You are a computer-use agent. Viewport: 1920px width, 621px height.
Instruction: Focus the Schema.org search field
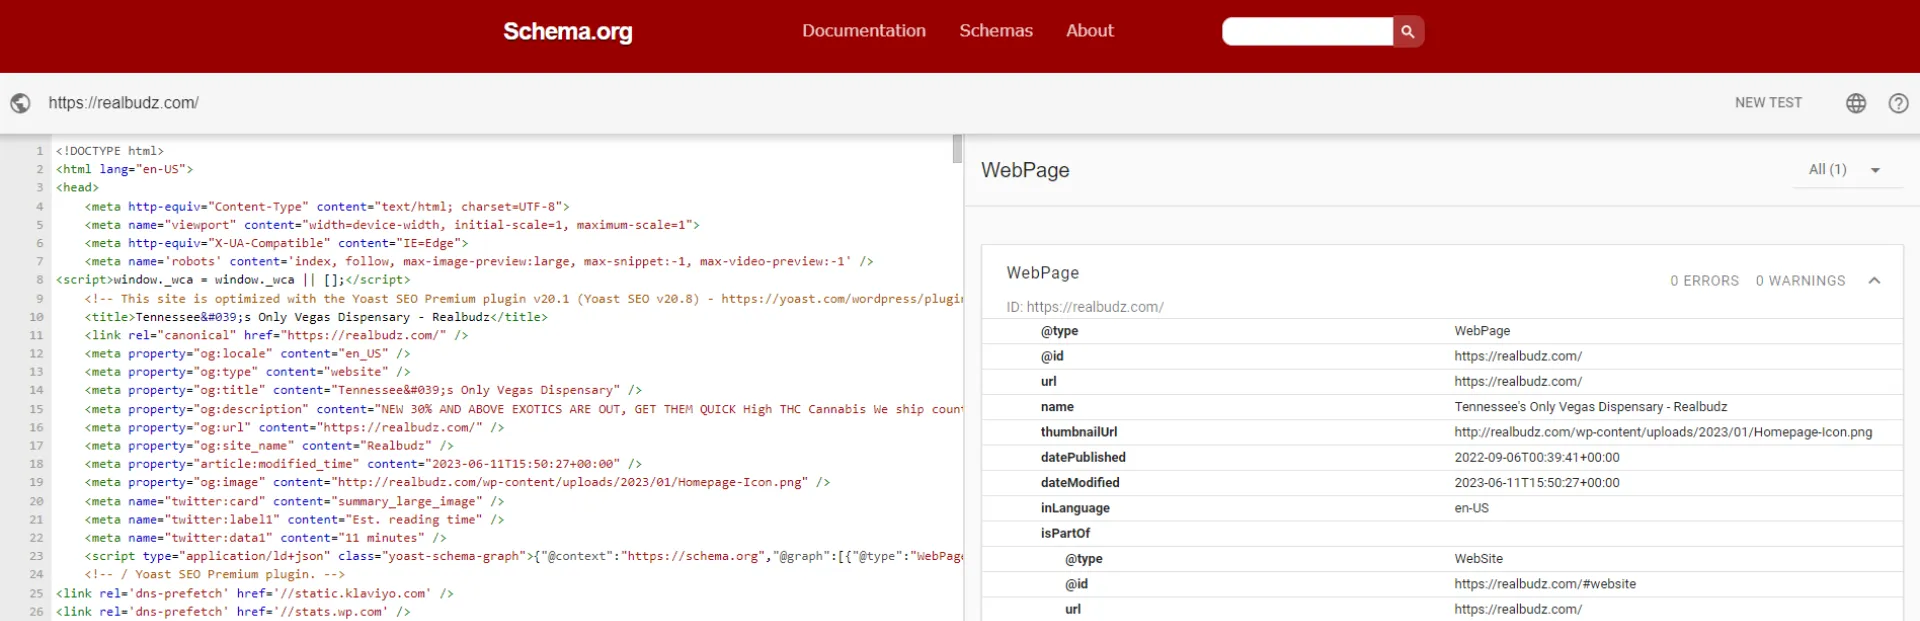pos(1306,32)
